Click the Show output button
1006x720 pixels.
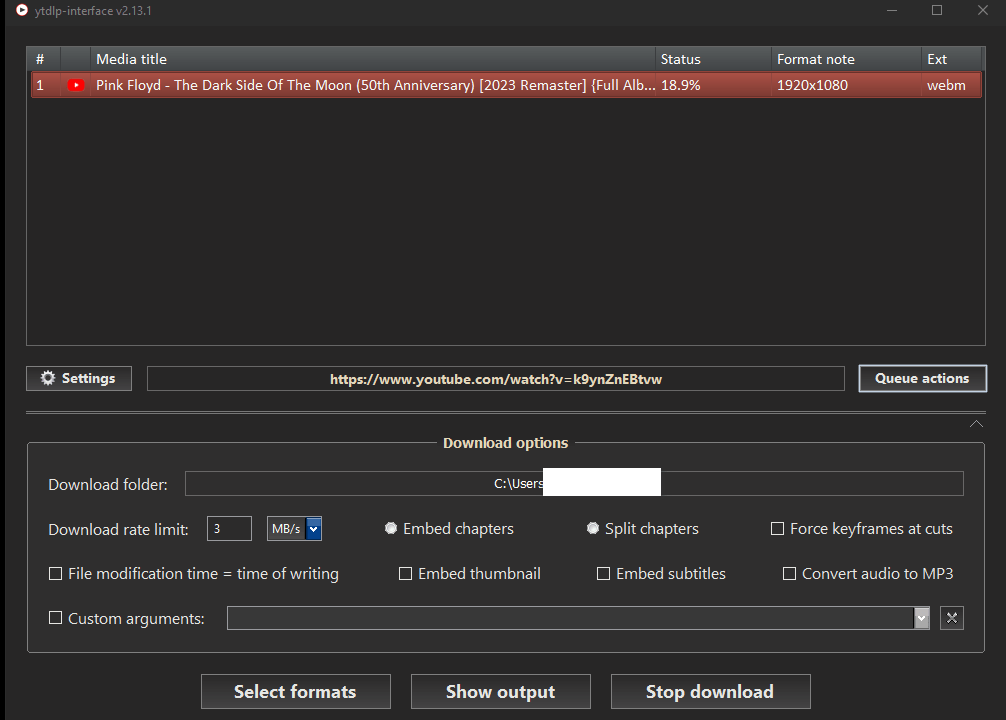(x=500, y=692)
